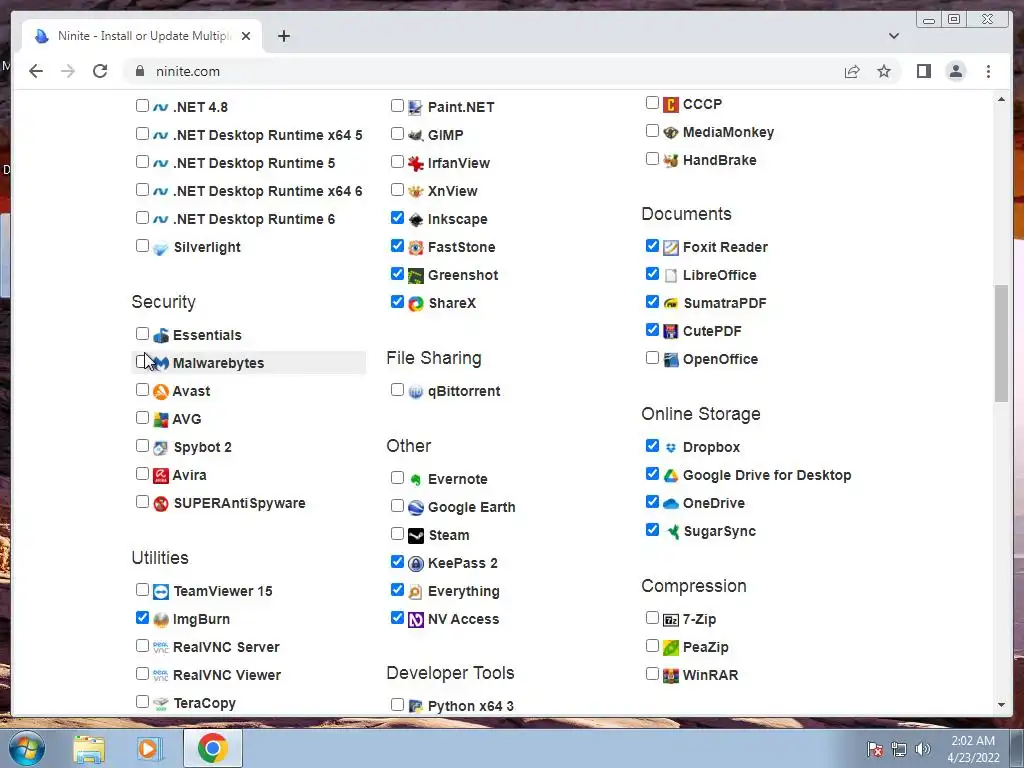Click the volume icon in system tray
This screenshot has height=768, width=1024.
922,749
